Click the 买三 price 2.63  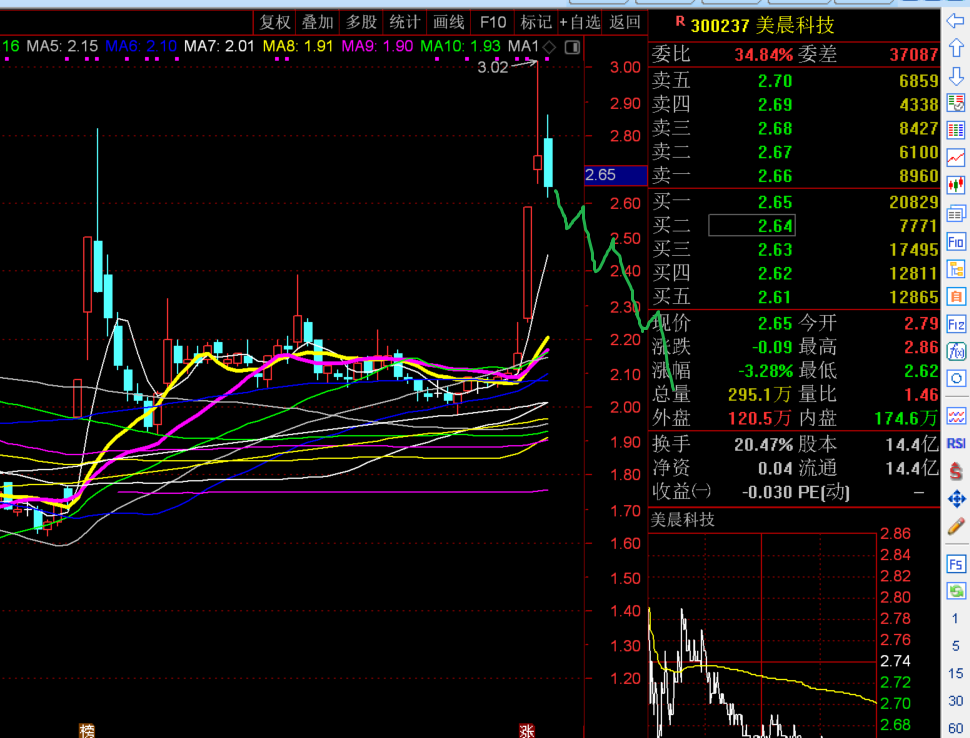775,250
